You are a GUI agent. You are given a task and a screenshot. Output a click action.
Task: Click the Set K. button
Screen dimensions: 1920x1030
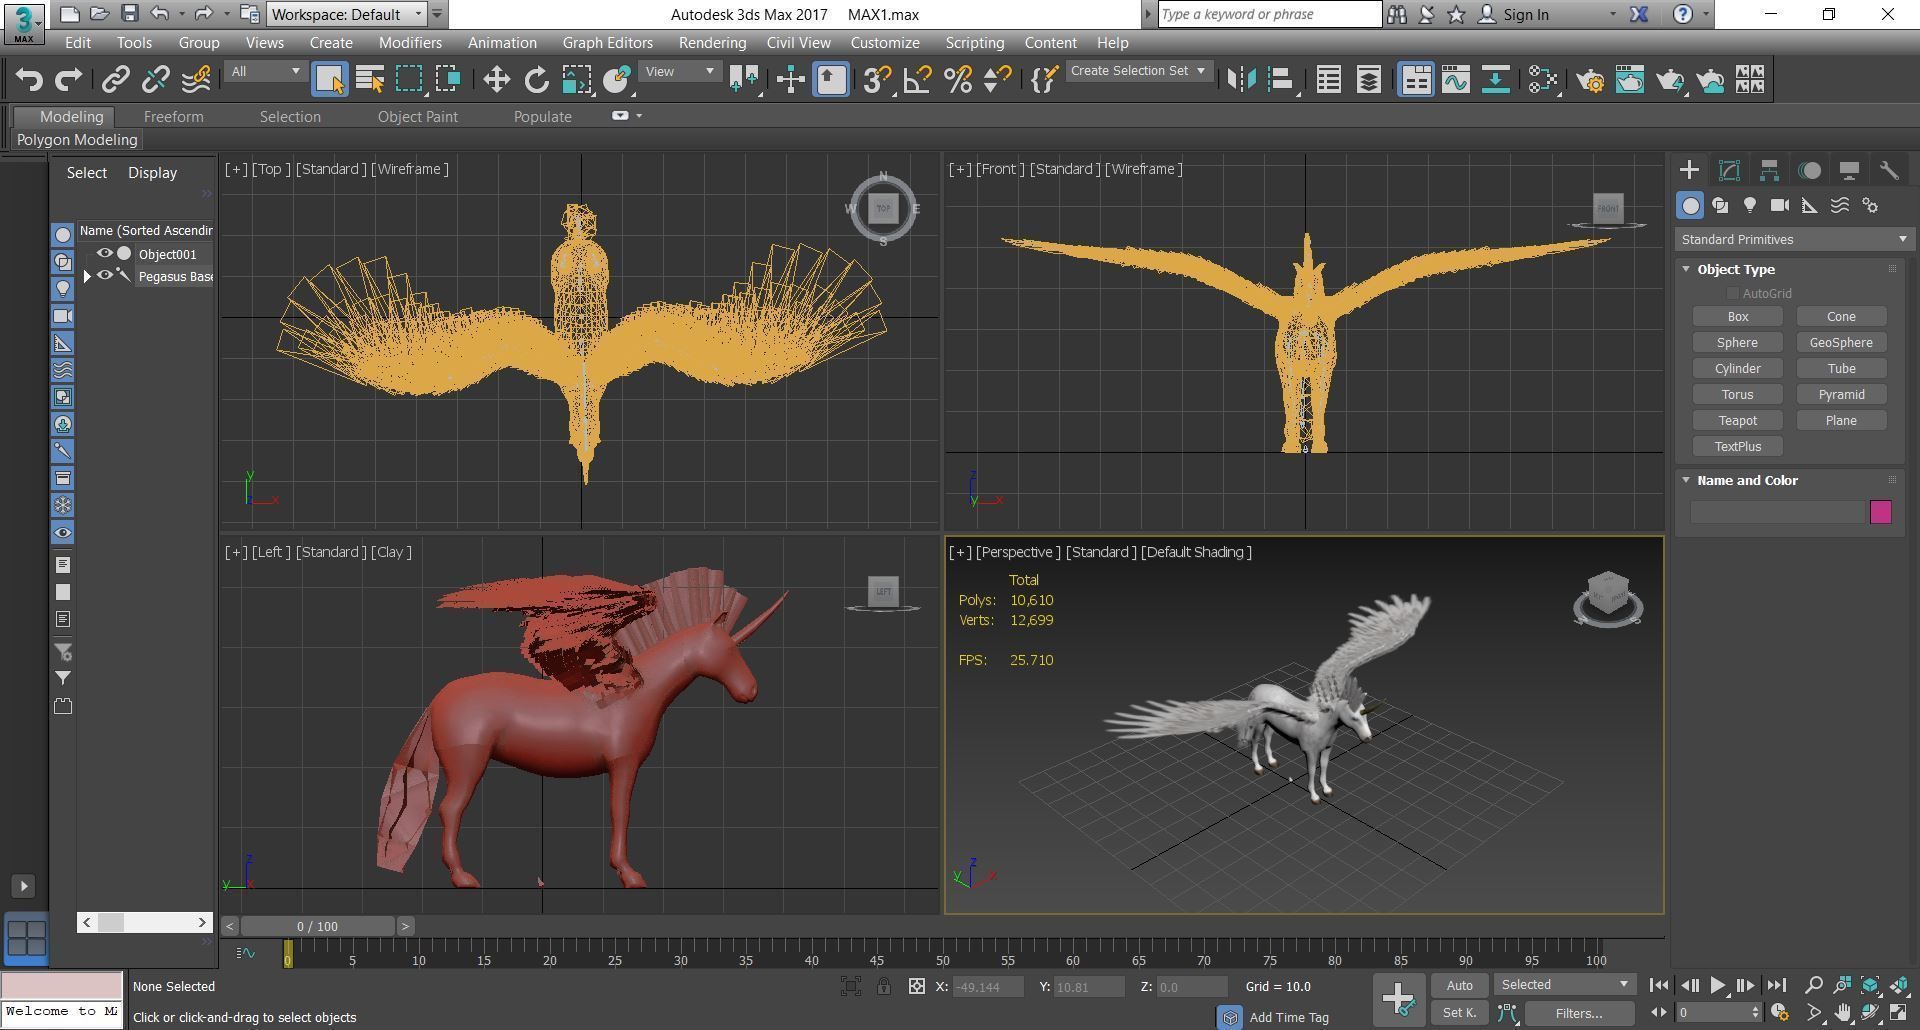click(1459, 1014)
